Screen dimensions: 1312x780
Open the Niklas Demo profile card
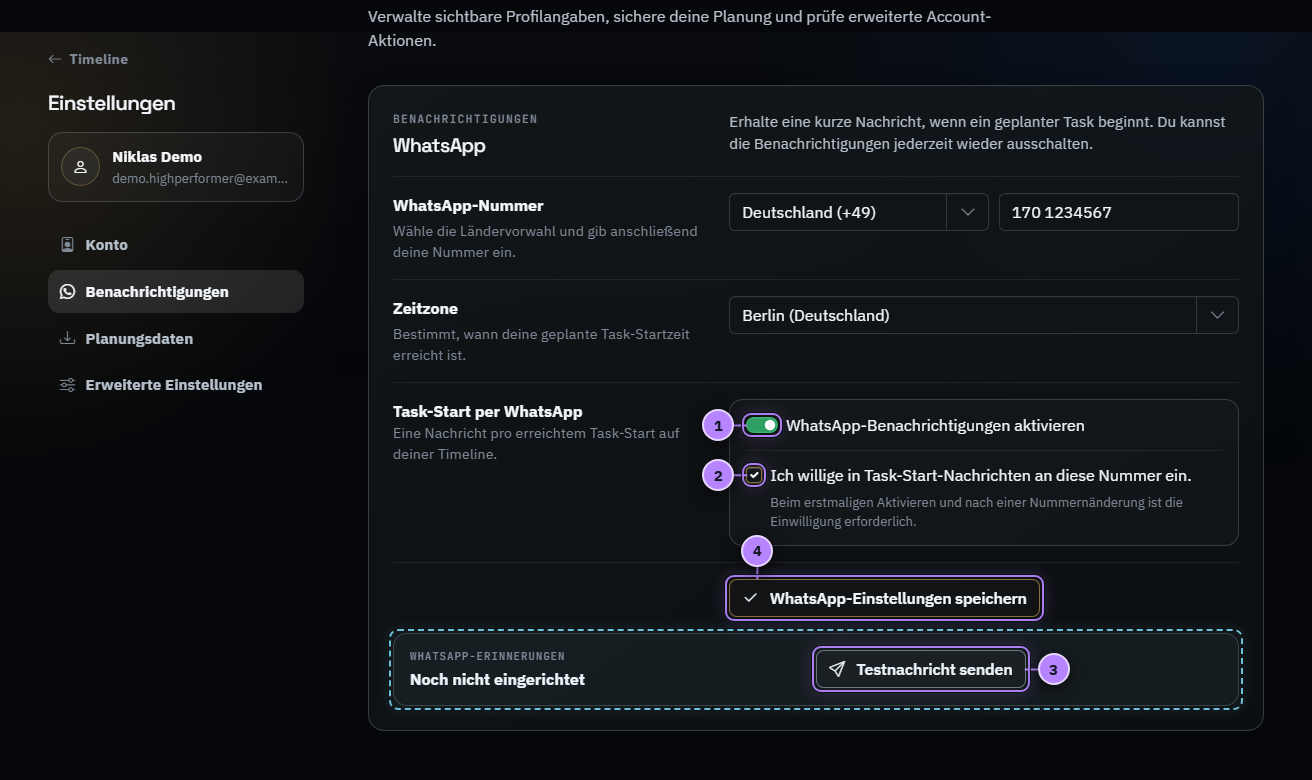pyautogui.click(x=176, y=167)
